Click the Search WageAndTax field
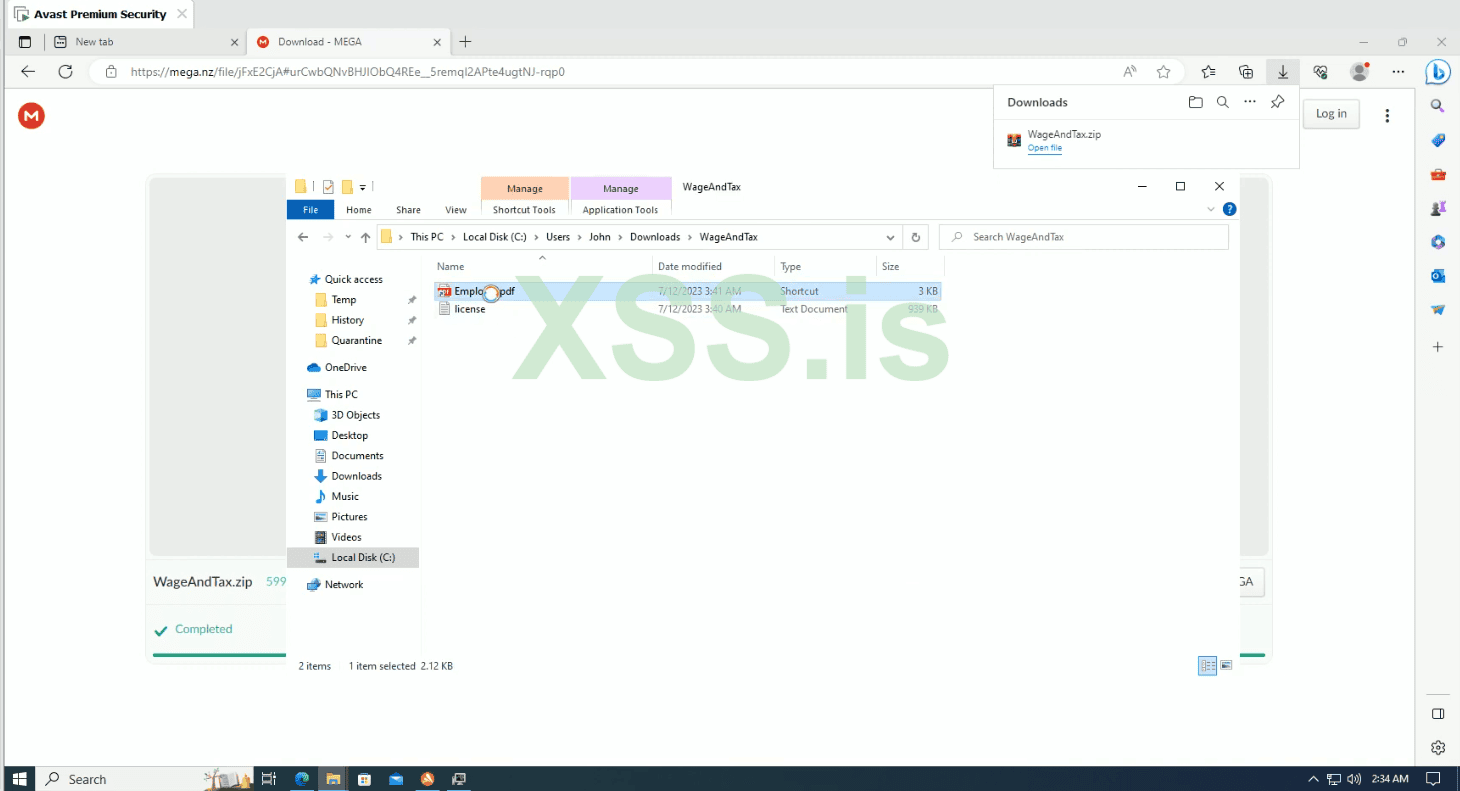Screen dimensions: 1460x791 pos(1083,237)
